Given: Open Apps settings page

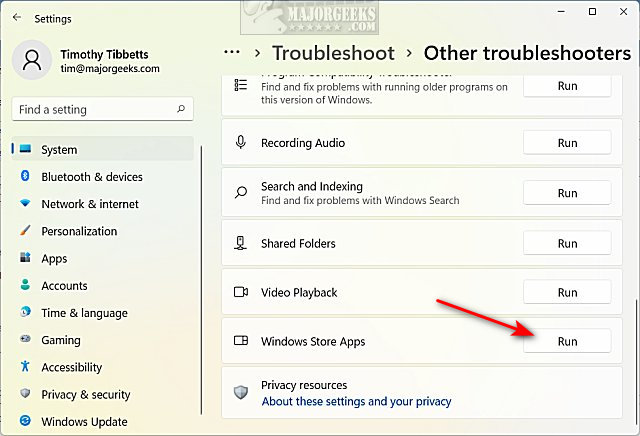Looking at the screenshot, I should pyautogui.click(x=103, y=258).
